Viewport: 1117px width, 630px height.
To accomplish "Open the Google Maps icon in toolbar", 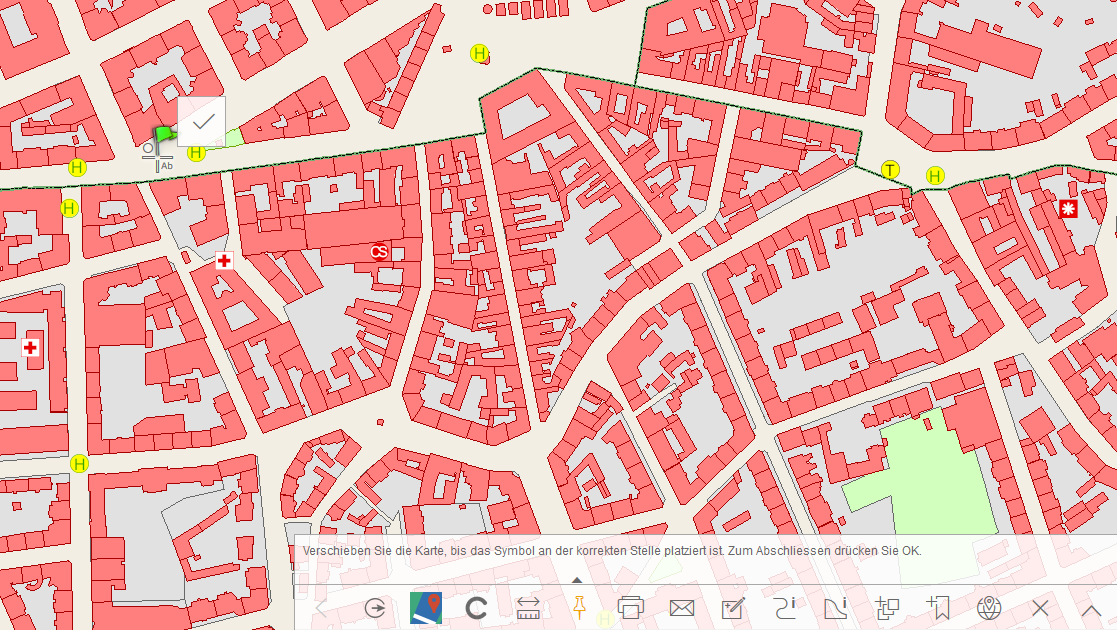I will click(426, 608).
